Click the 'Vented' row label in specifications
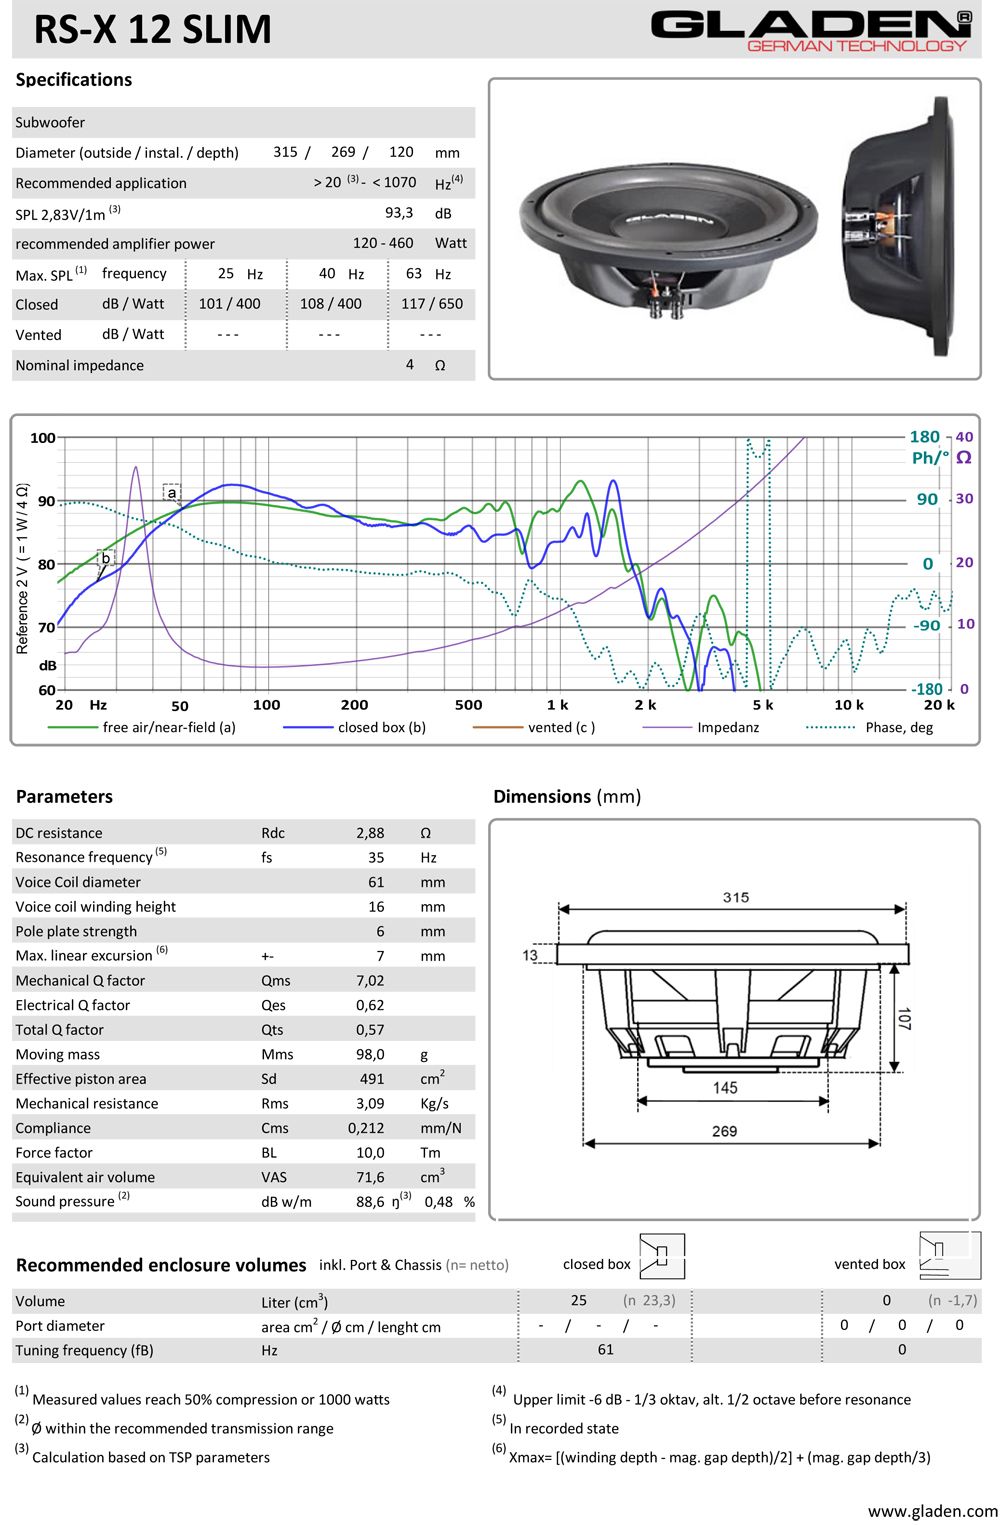 click(39, 335)
